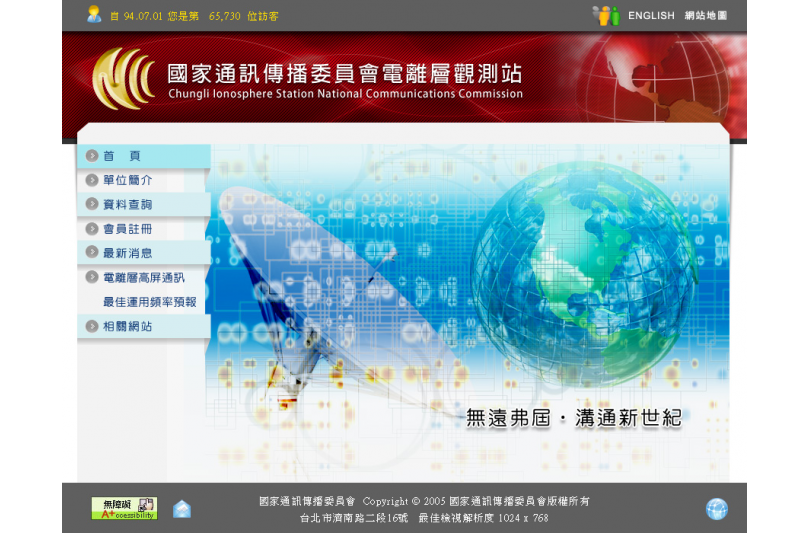
Task: Click the footer address 台北市濟南路二段16號
Action: [x=354, y=518]
